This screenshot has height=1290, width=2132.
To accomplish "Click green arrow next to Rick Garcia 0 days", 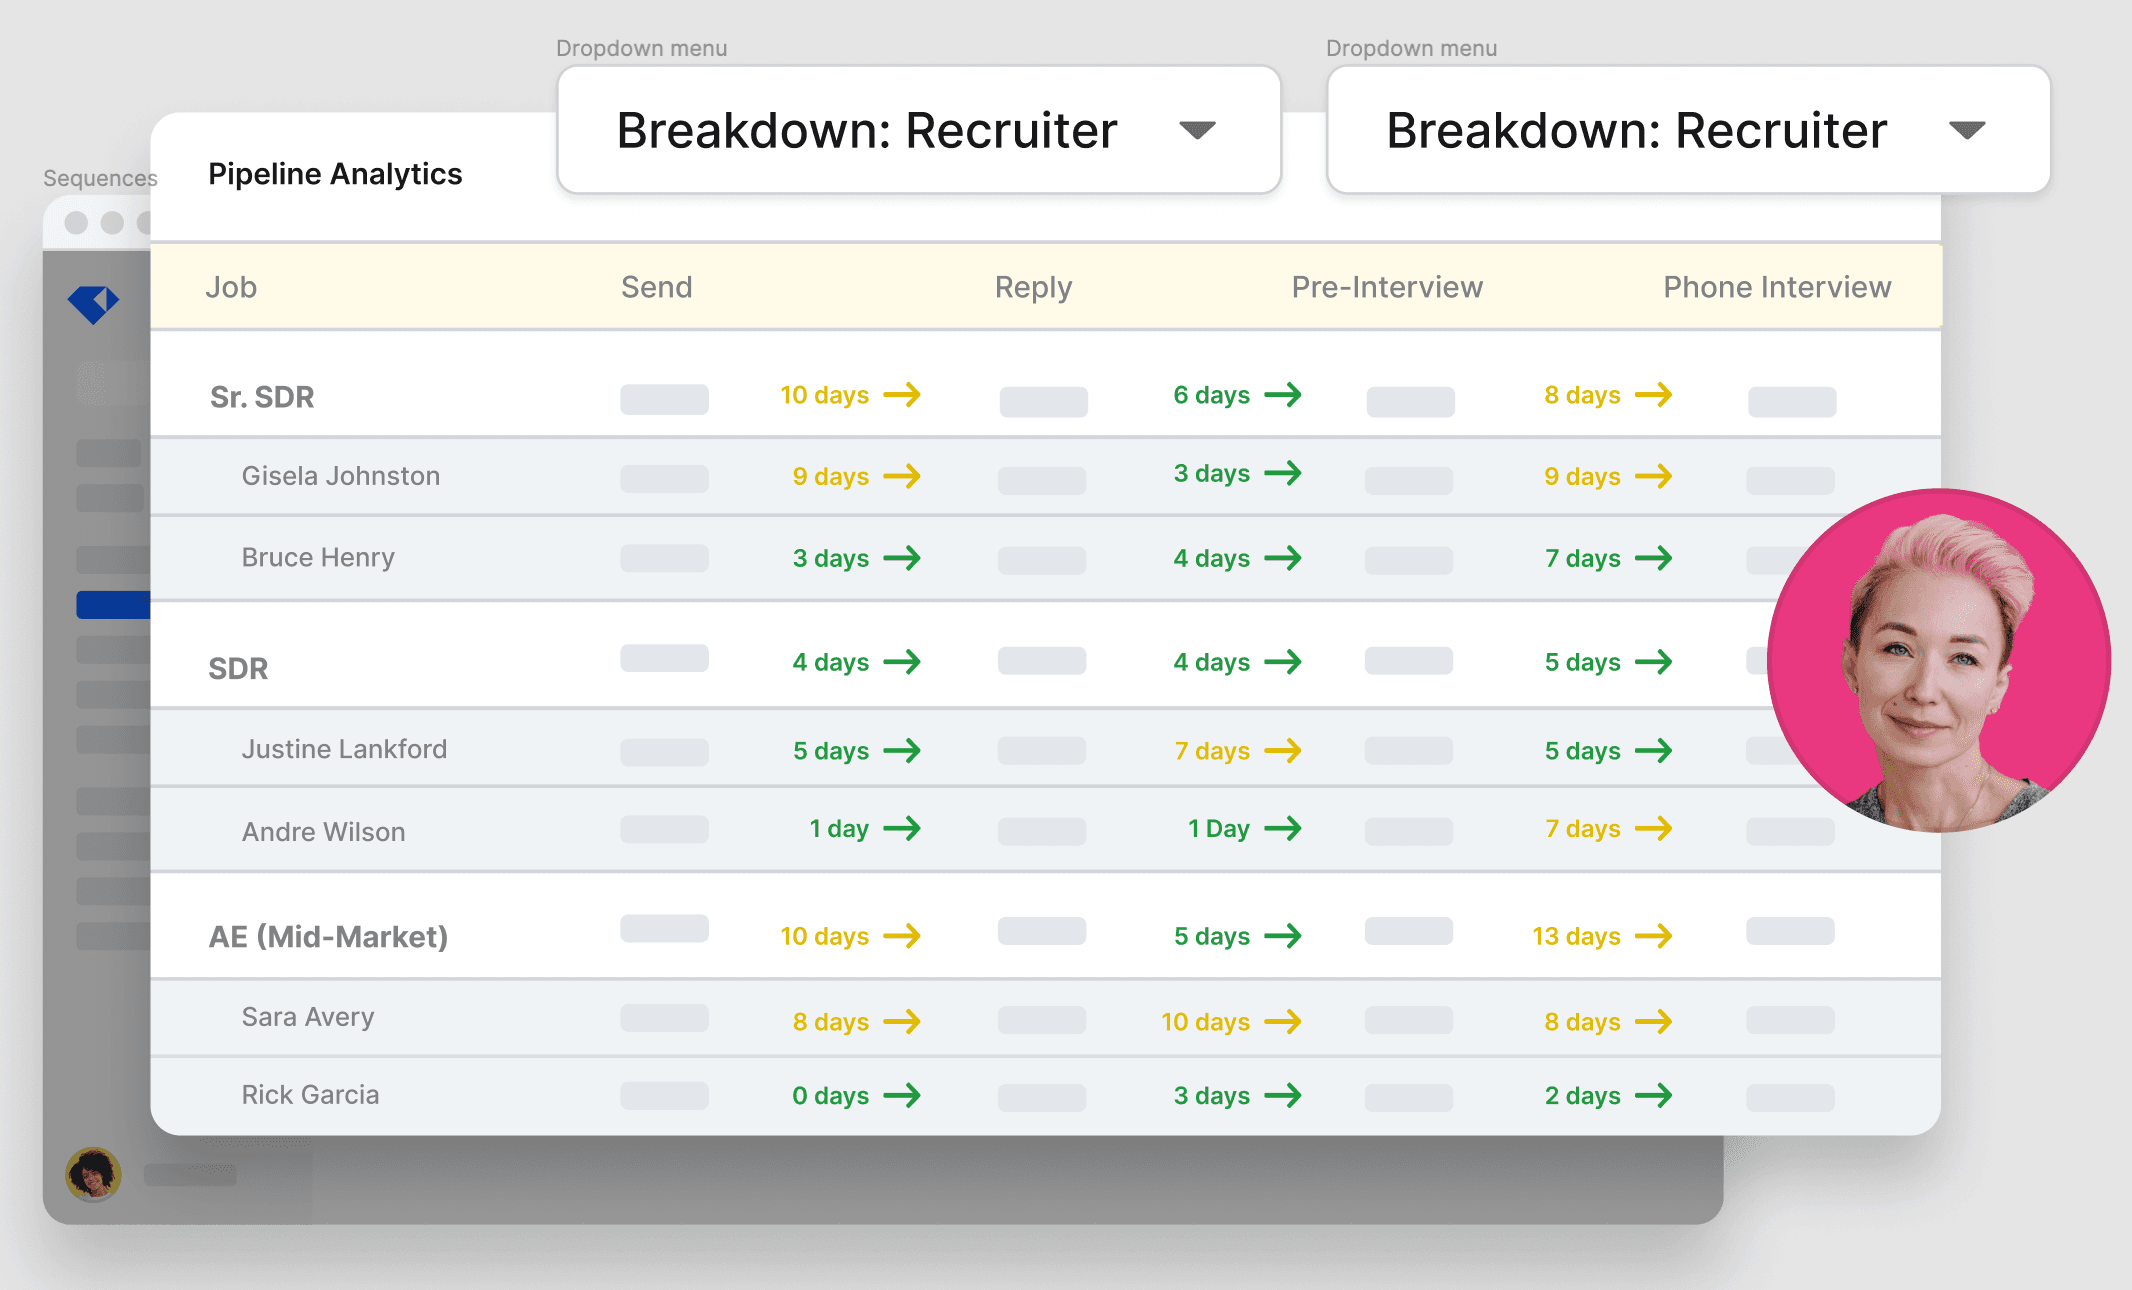I will point(901,1096).
